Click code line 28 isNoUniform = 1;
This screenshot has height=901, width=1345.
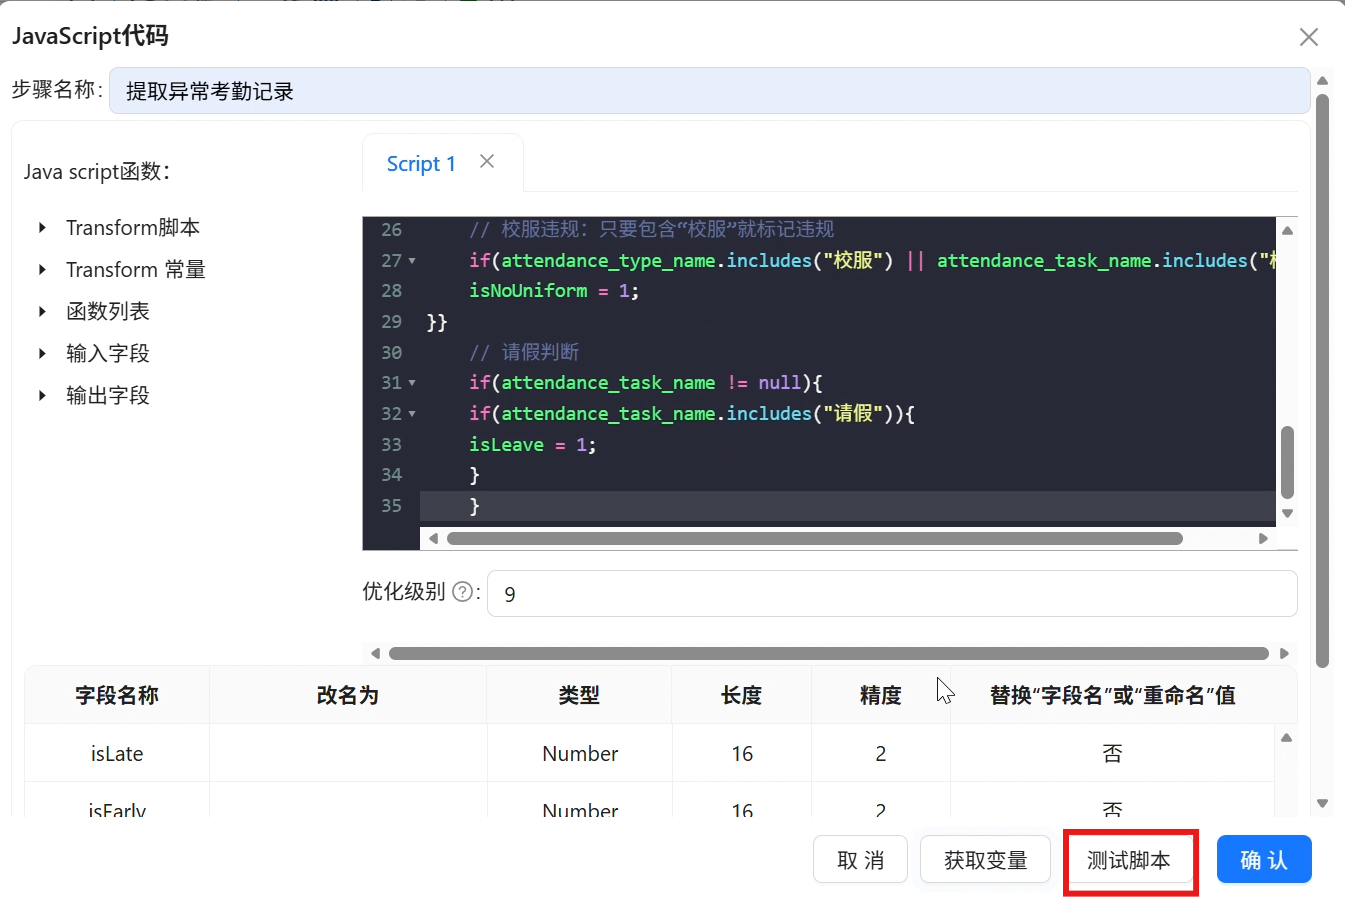coord(554,291)
